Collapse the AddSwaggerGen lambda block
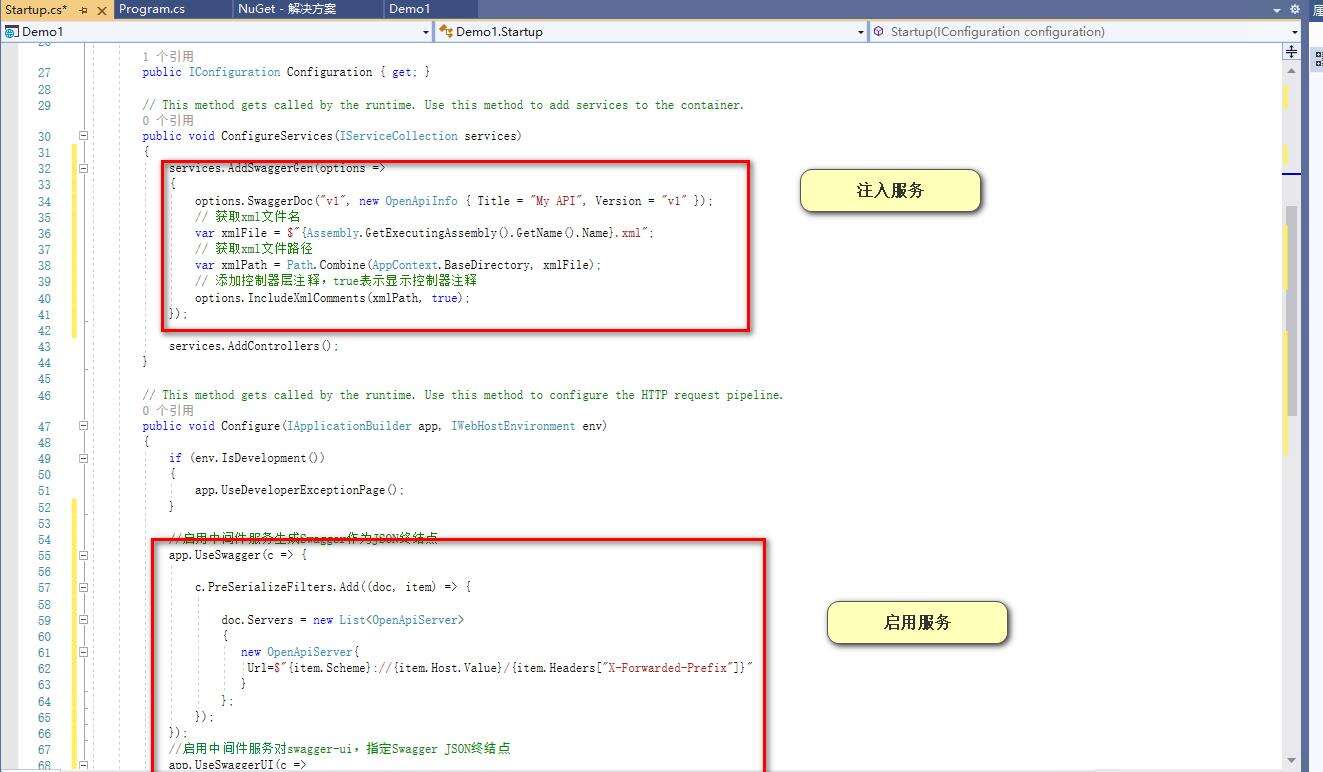This screenshot has width=1323, height=772. [84, 169]
